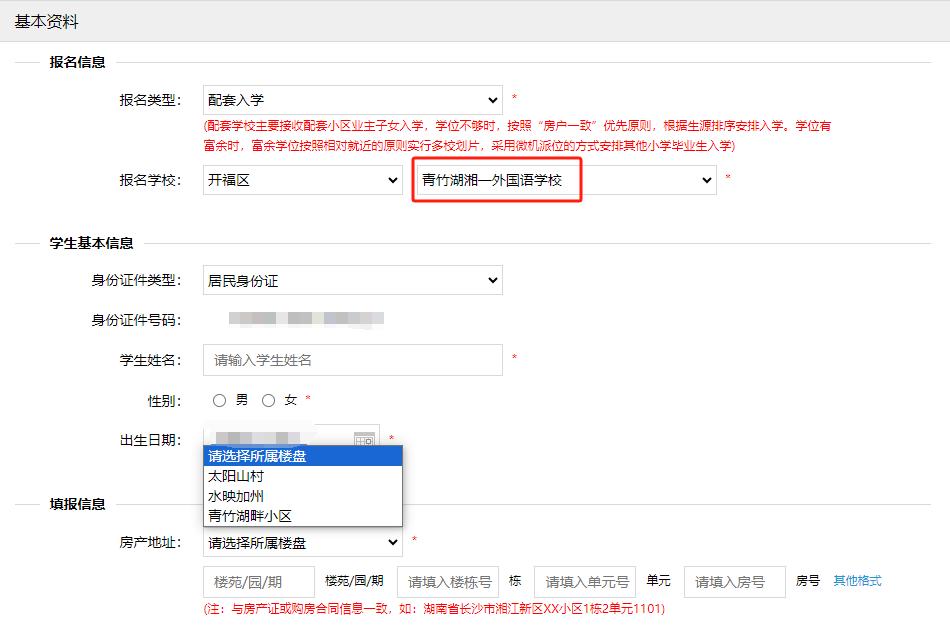Screen dimensions: 950x627
Task: Focus the 请填入单元号 unit number field
Action: 585,582
